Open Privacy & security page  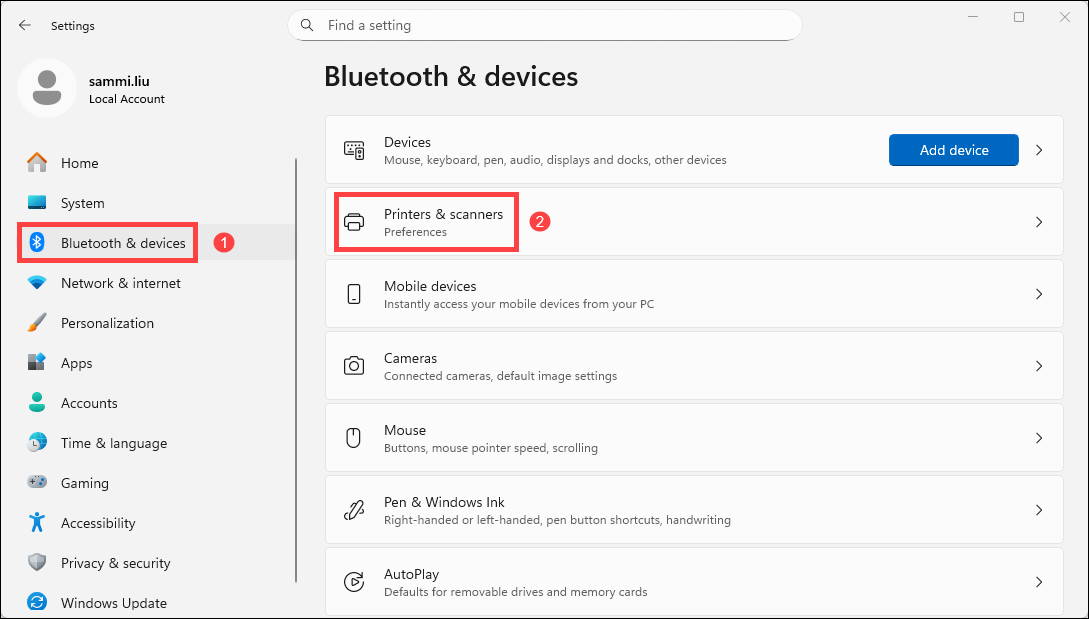(115, 563)
